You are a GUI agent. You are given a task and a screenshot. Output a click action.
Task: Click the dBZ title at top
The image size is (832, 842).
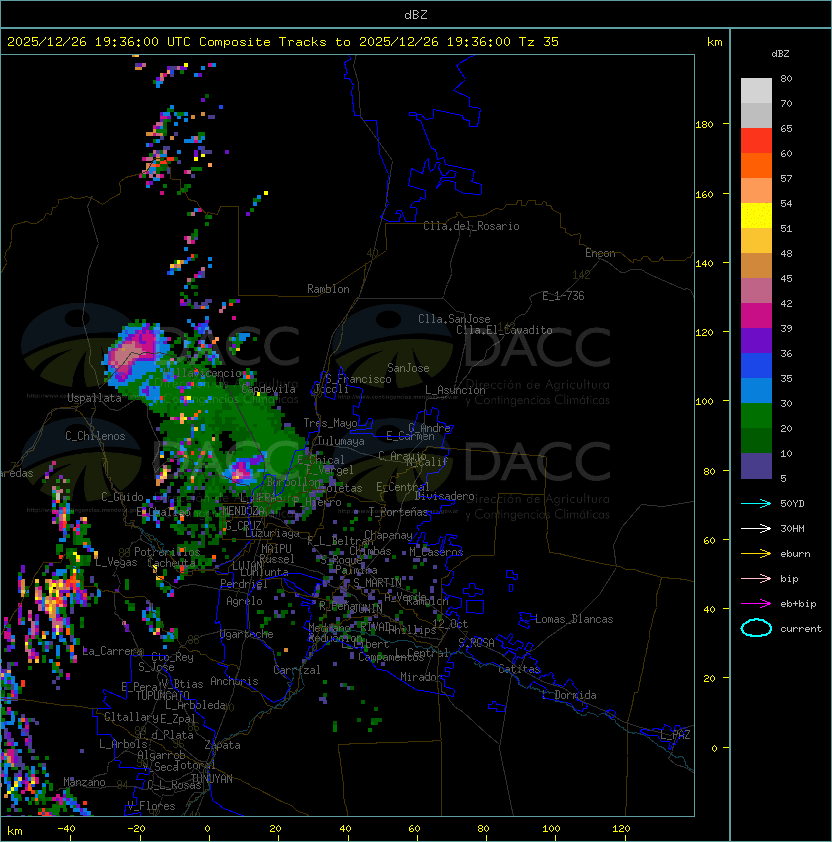[416, 14]
